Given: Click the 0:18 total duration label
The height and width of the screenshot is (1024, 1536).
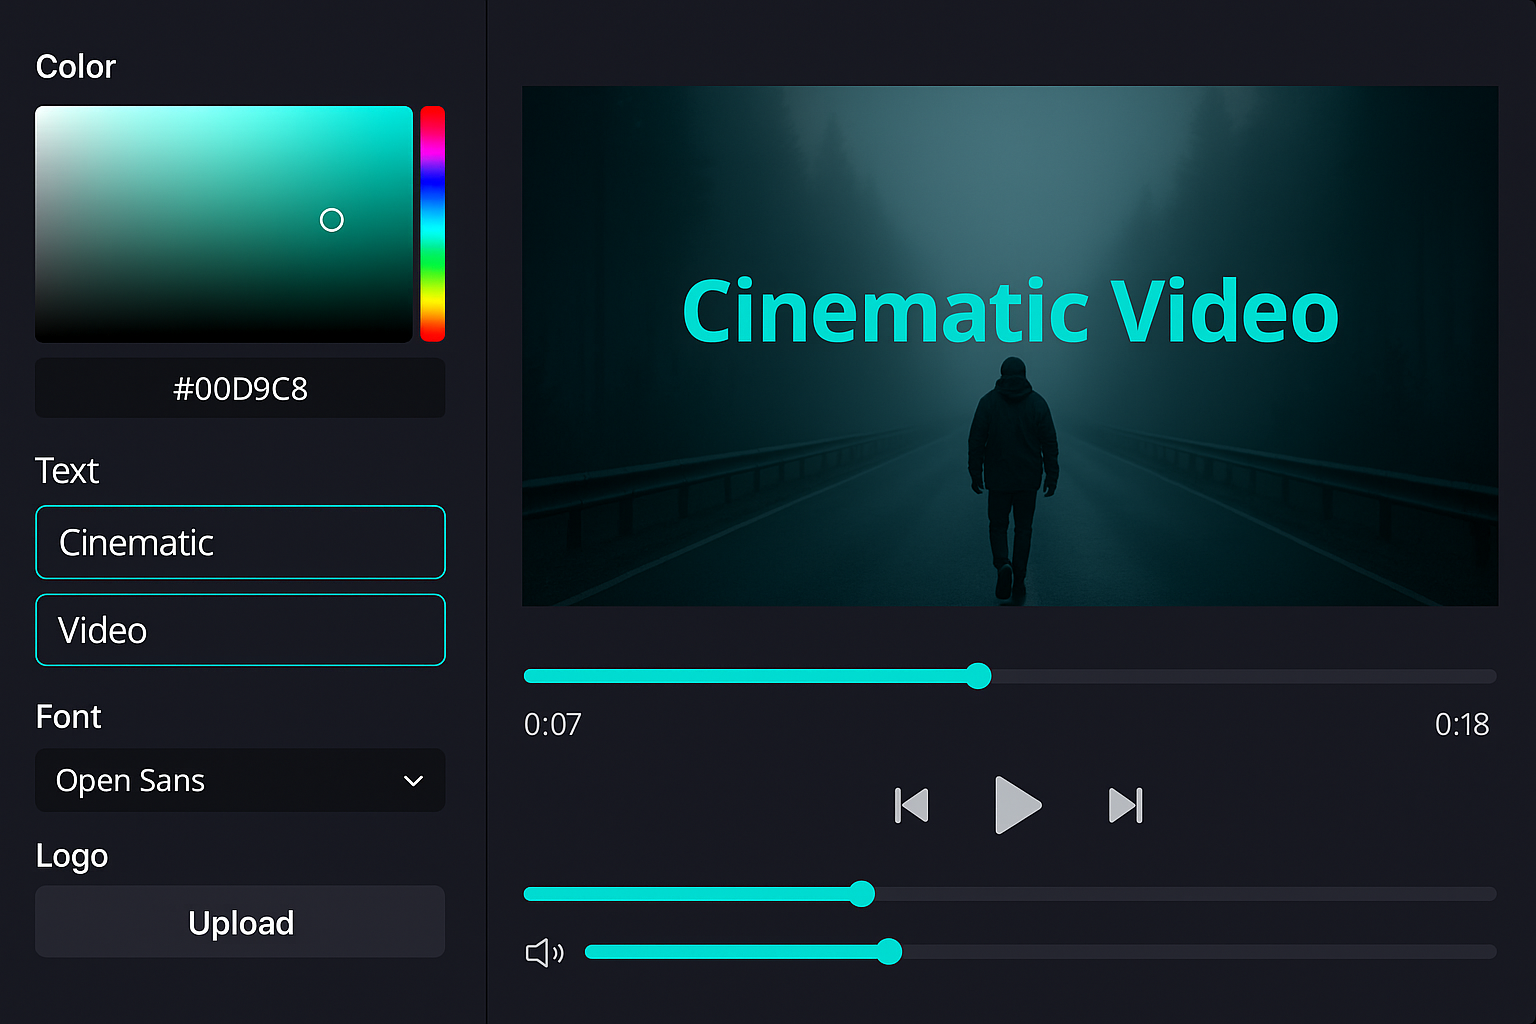Looking at the screenshot, I should click(1461, 724).
